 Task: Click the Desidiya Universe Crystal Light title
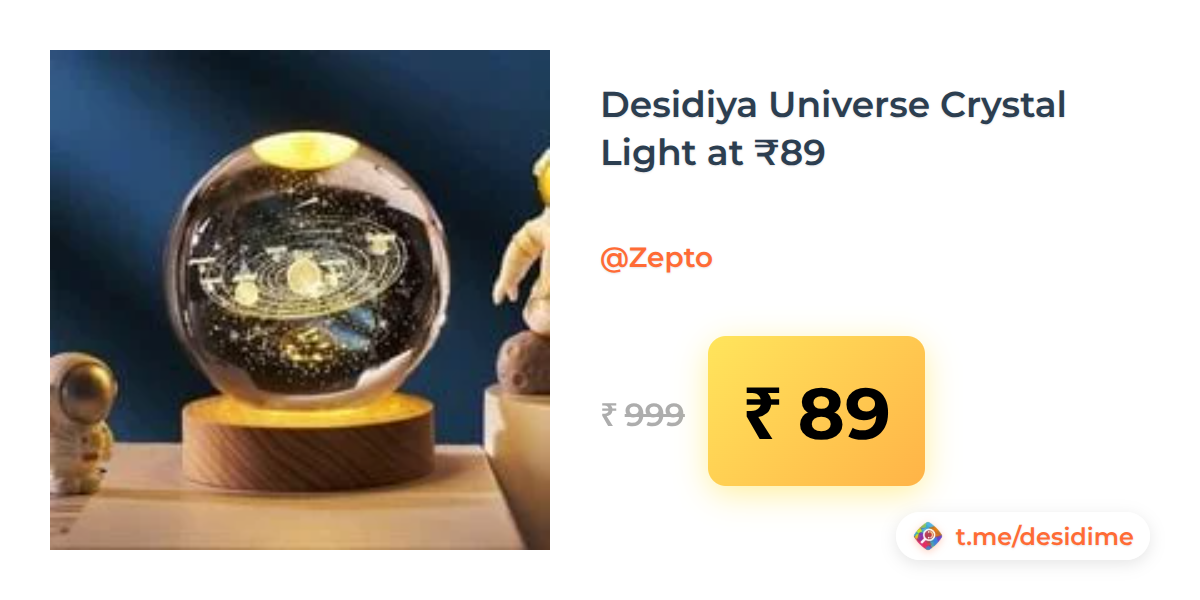[833, 129]
